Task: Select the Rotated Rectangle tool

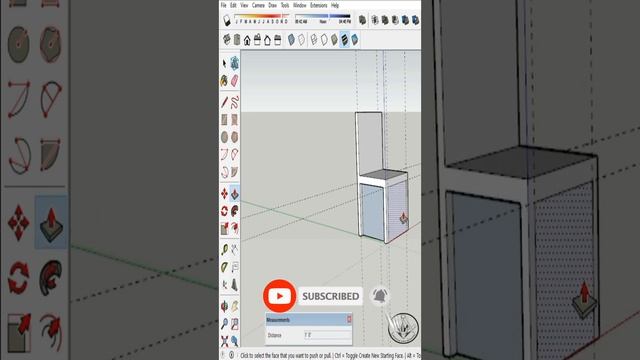Action: click(x=235, y=120)
